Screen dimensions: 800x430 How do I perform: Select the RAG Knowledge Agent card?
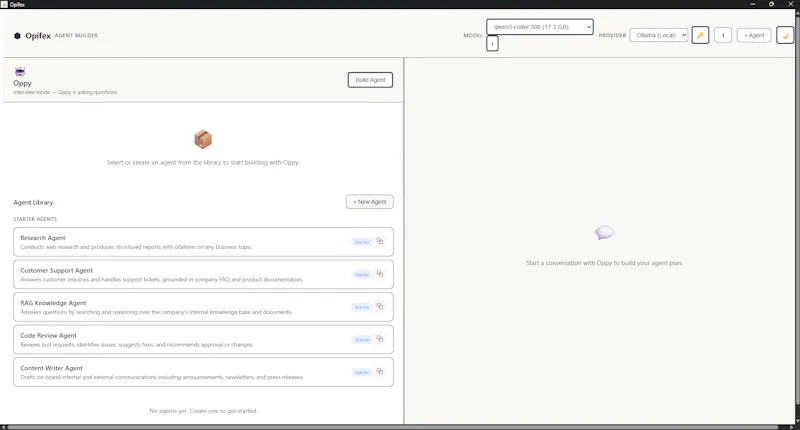pos(203,307)
